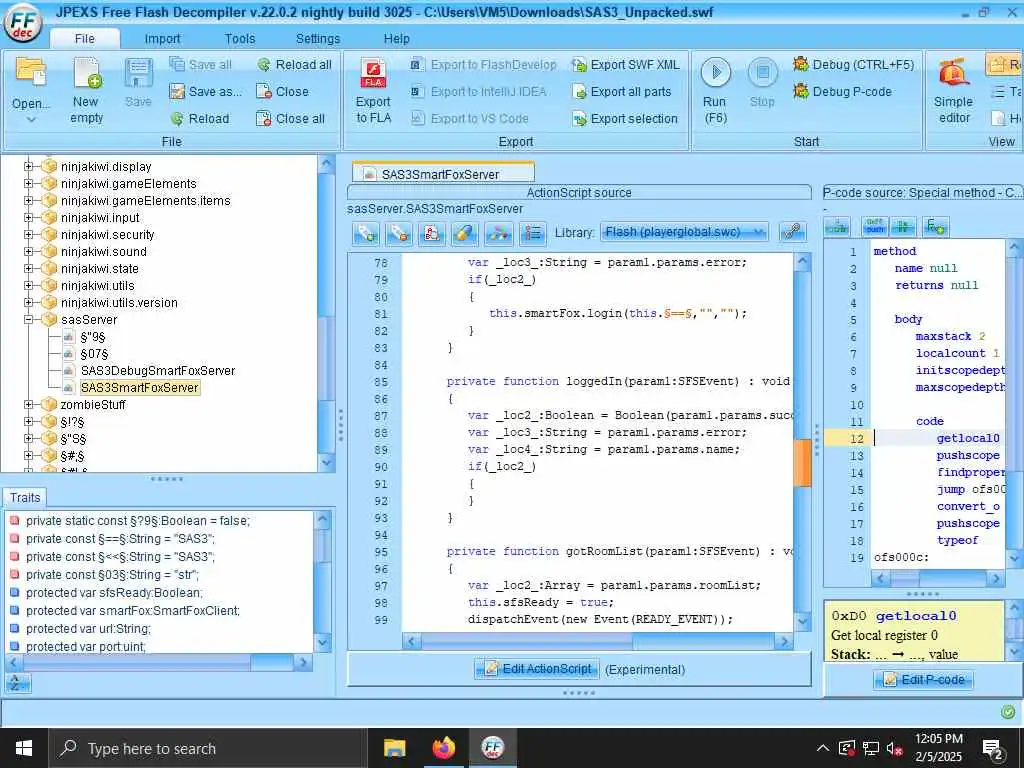Expand ninjakiwi.utils.version package node
Image resolution: width=1024 pixels, height=768 pixels.
(x=28, y=302)
